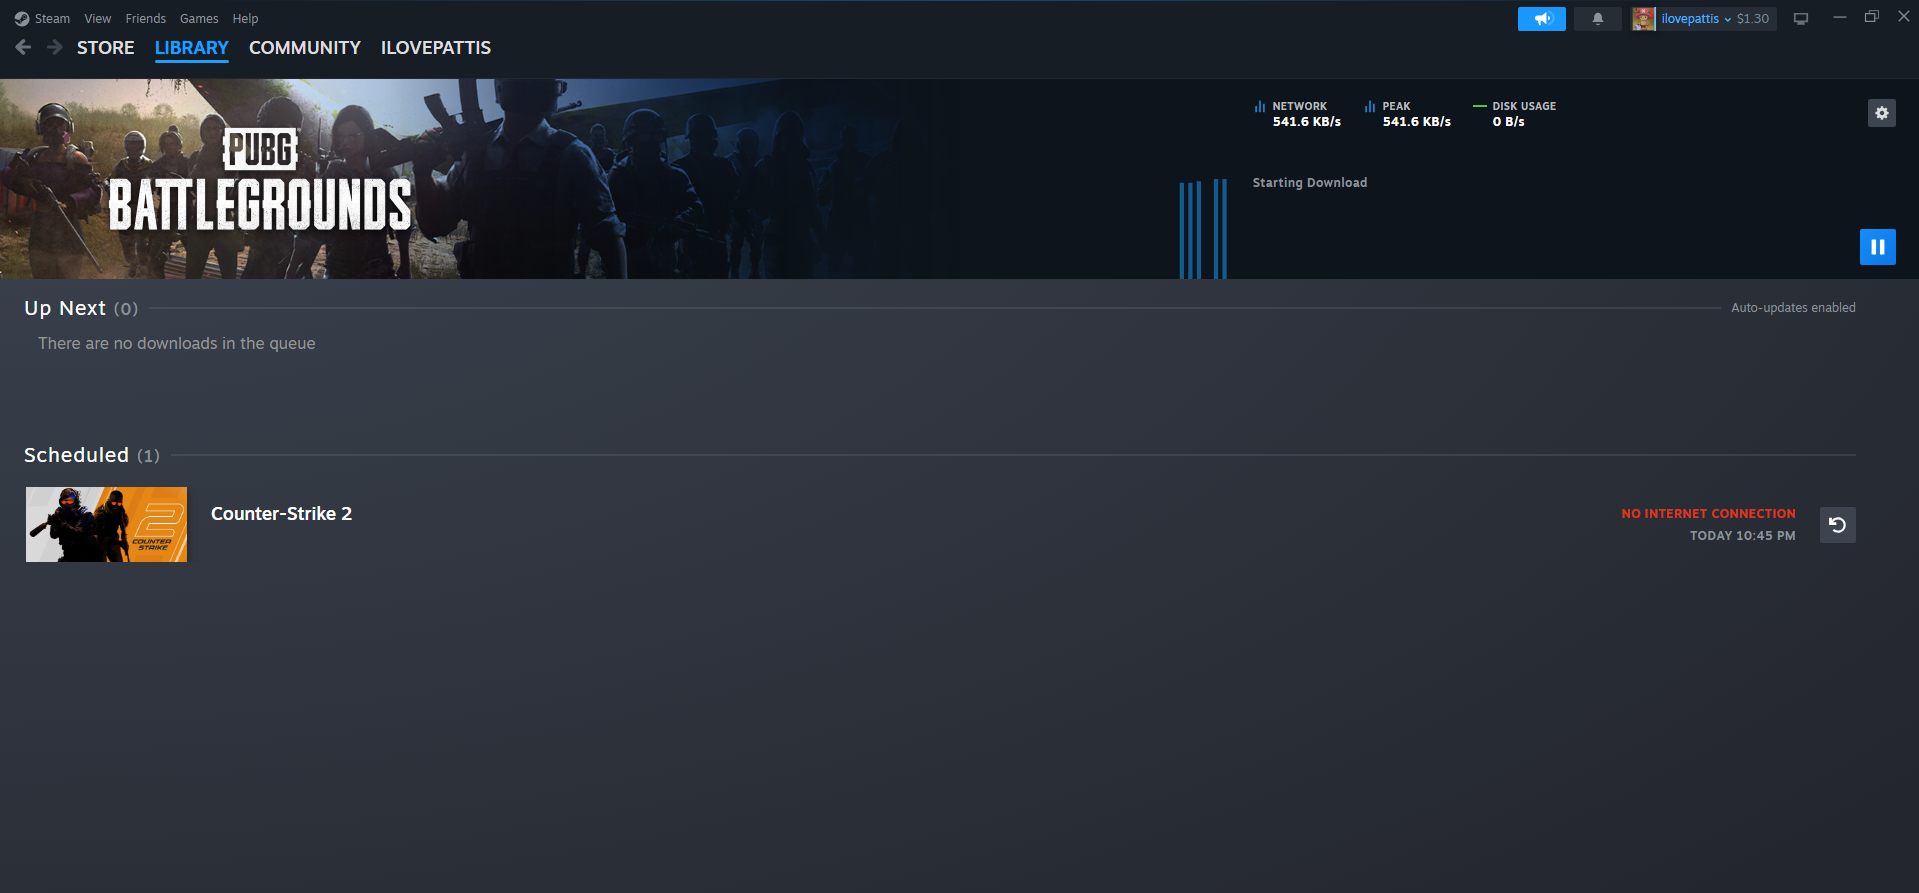Close the Steam window

[x=1904, y=17]
